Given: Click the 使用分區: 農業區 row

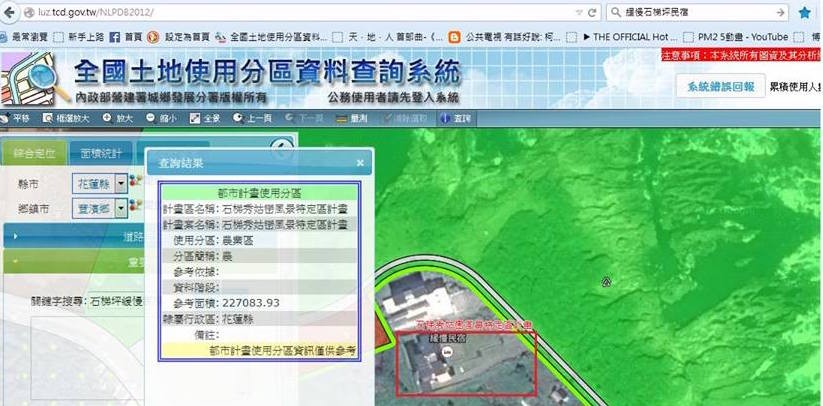Looking at the screenshot, I should pyautogui.click(x=259, y=241).
